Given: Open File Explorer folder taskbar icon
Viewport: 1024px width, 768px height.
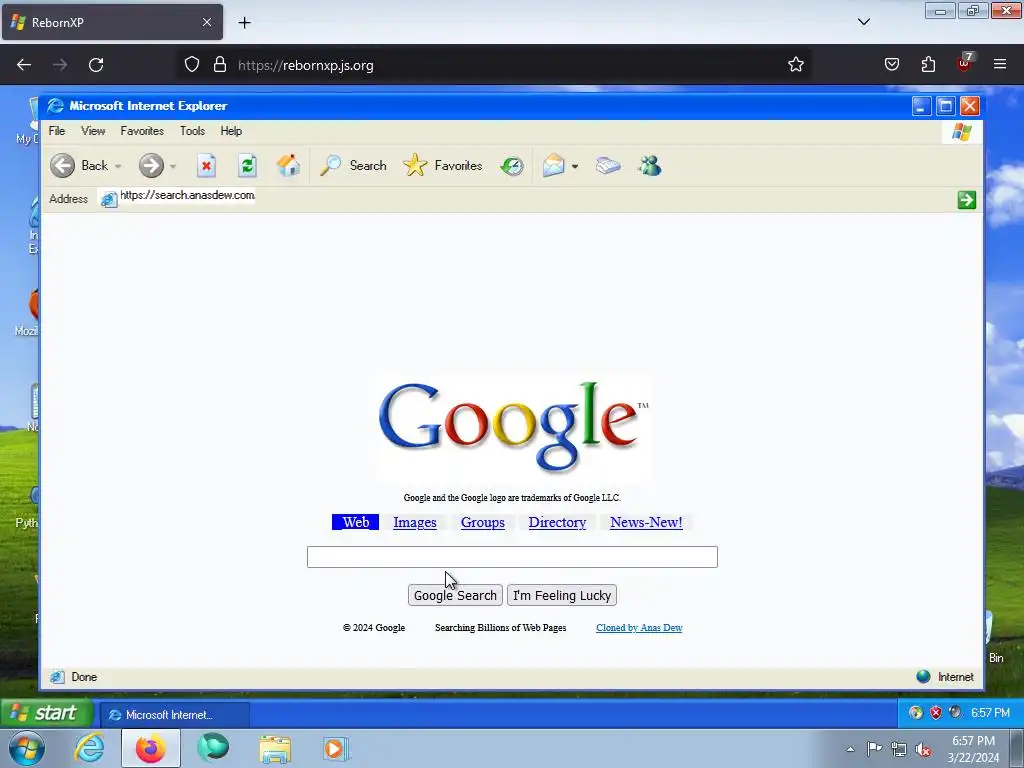Looking at the screenshot, I should (x=275, y=749).
